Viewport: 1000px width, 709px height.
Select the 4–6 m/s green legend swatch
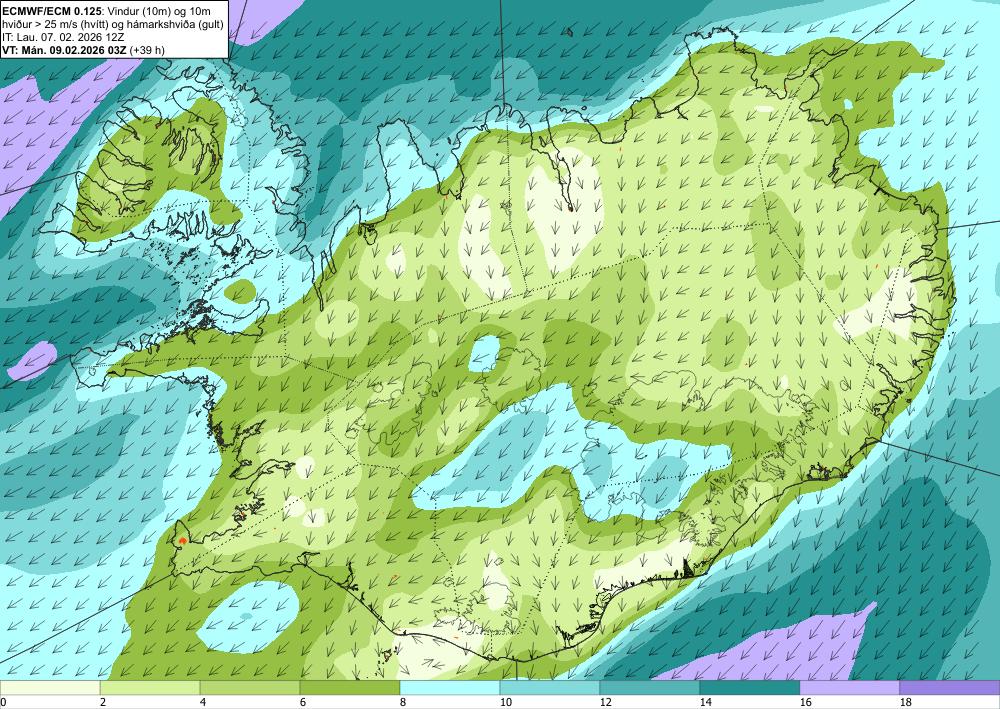coord(250,687)
